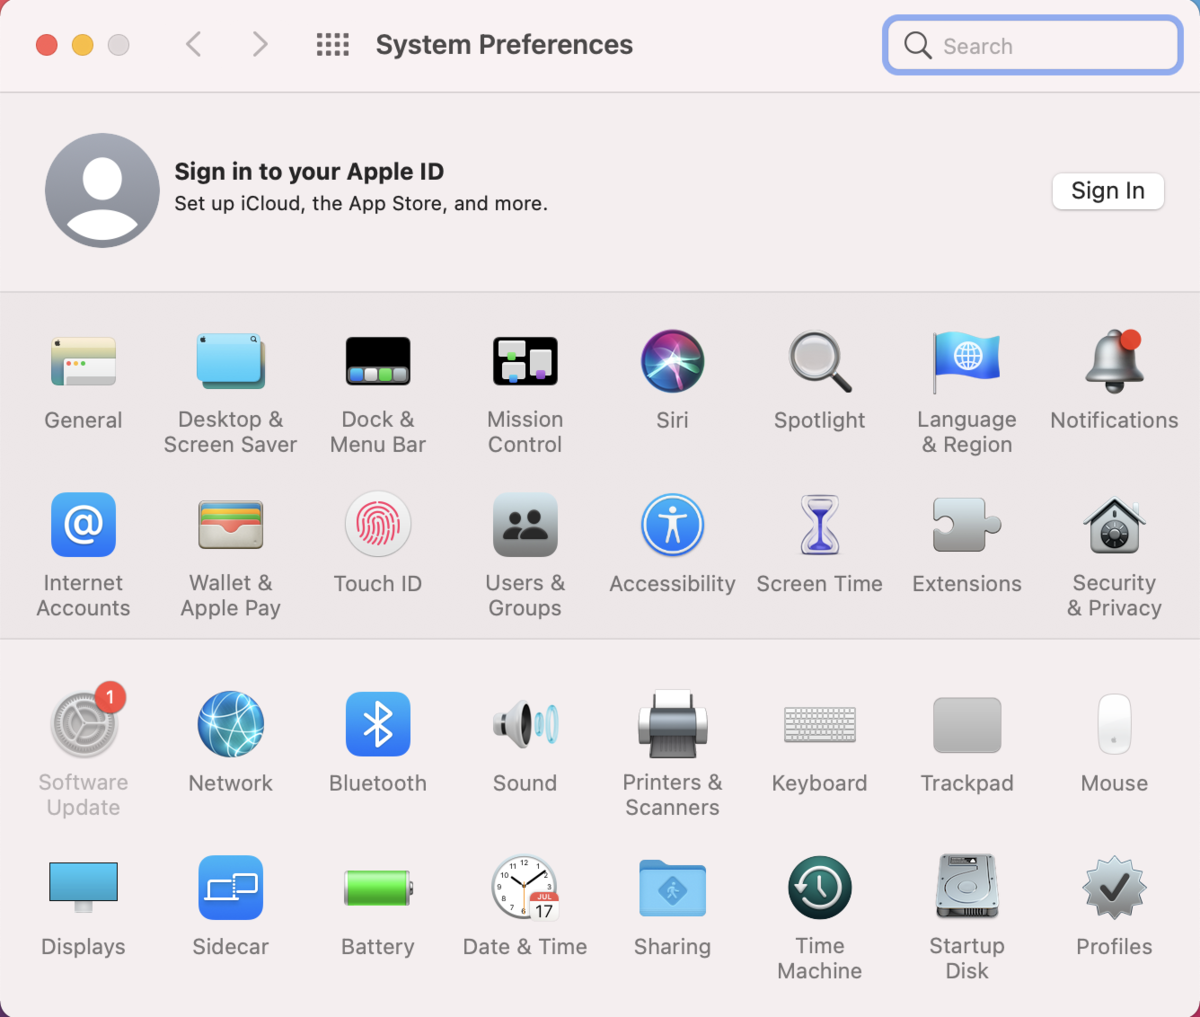Click the Sign In button
This screenshot has width=1200, height=1017.
tap(1108, 191)
